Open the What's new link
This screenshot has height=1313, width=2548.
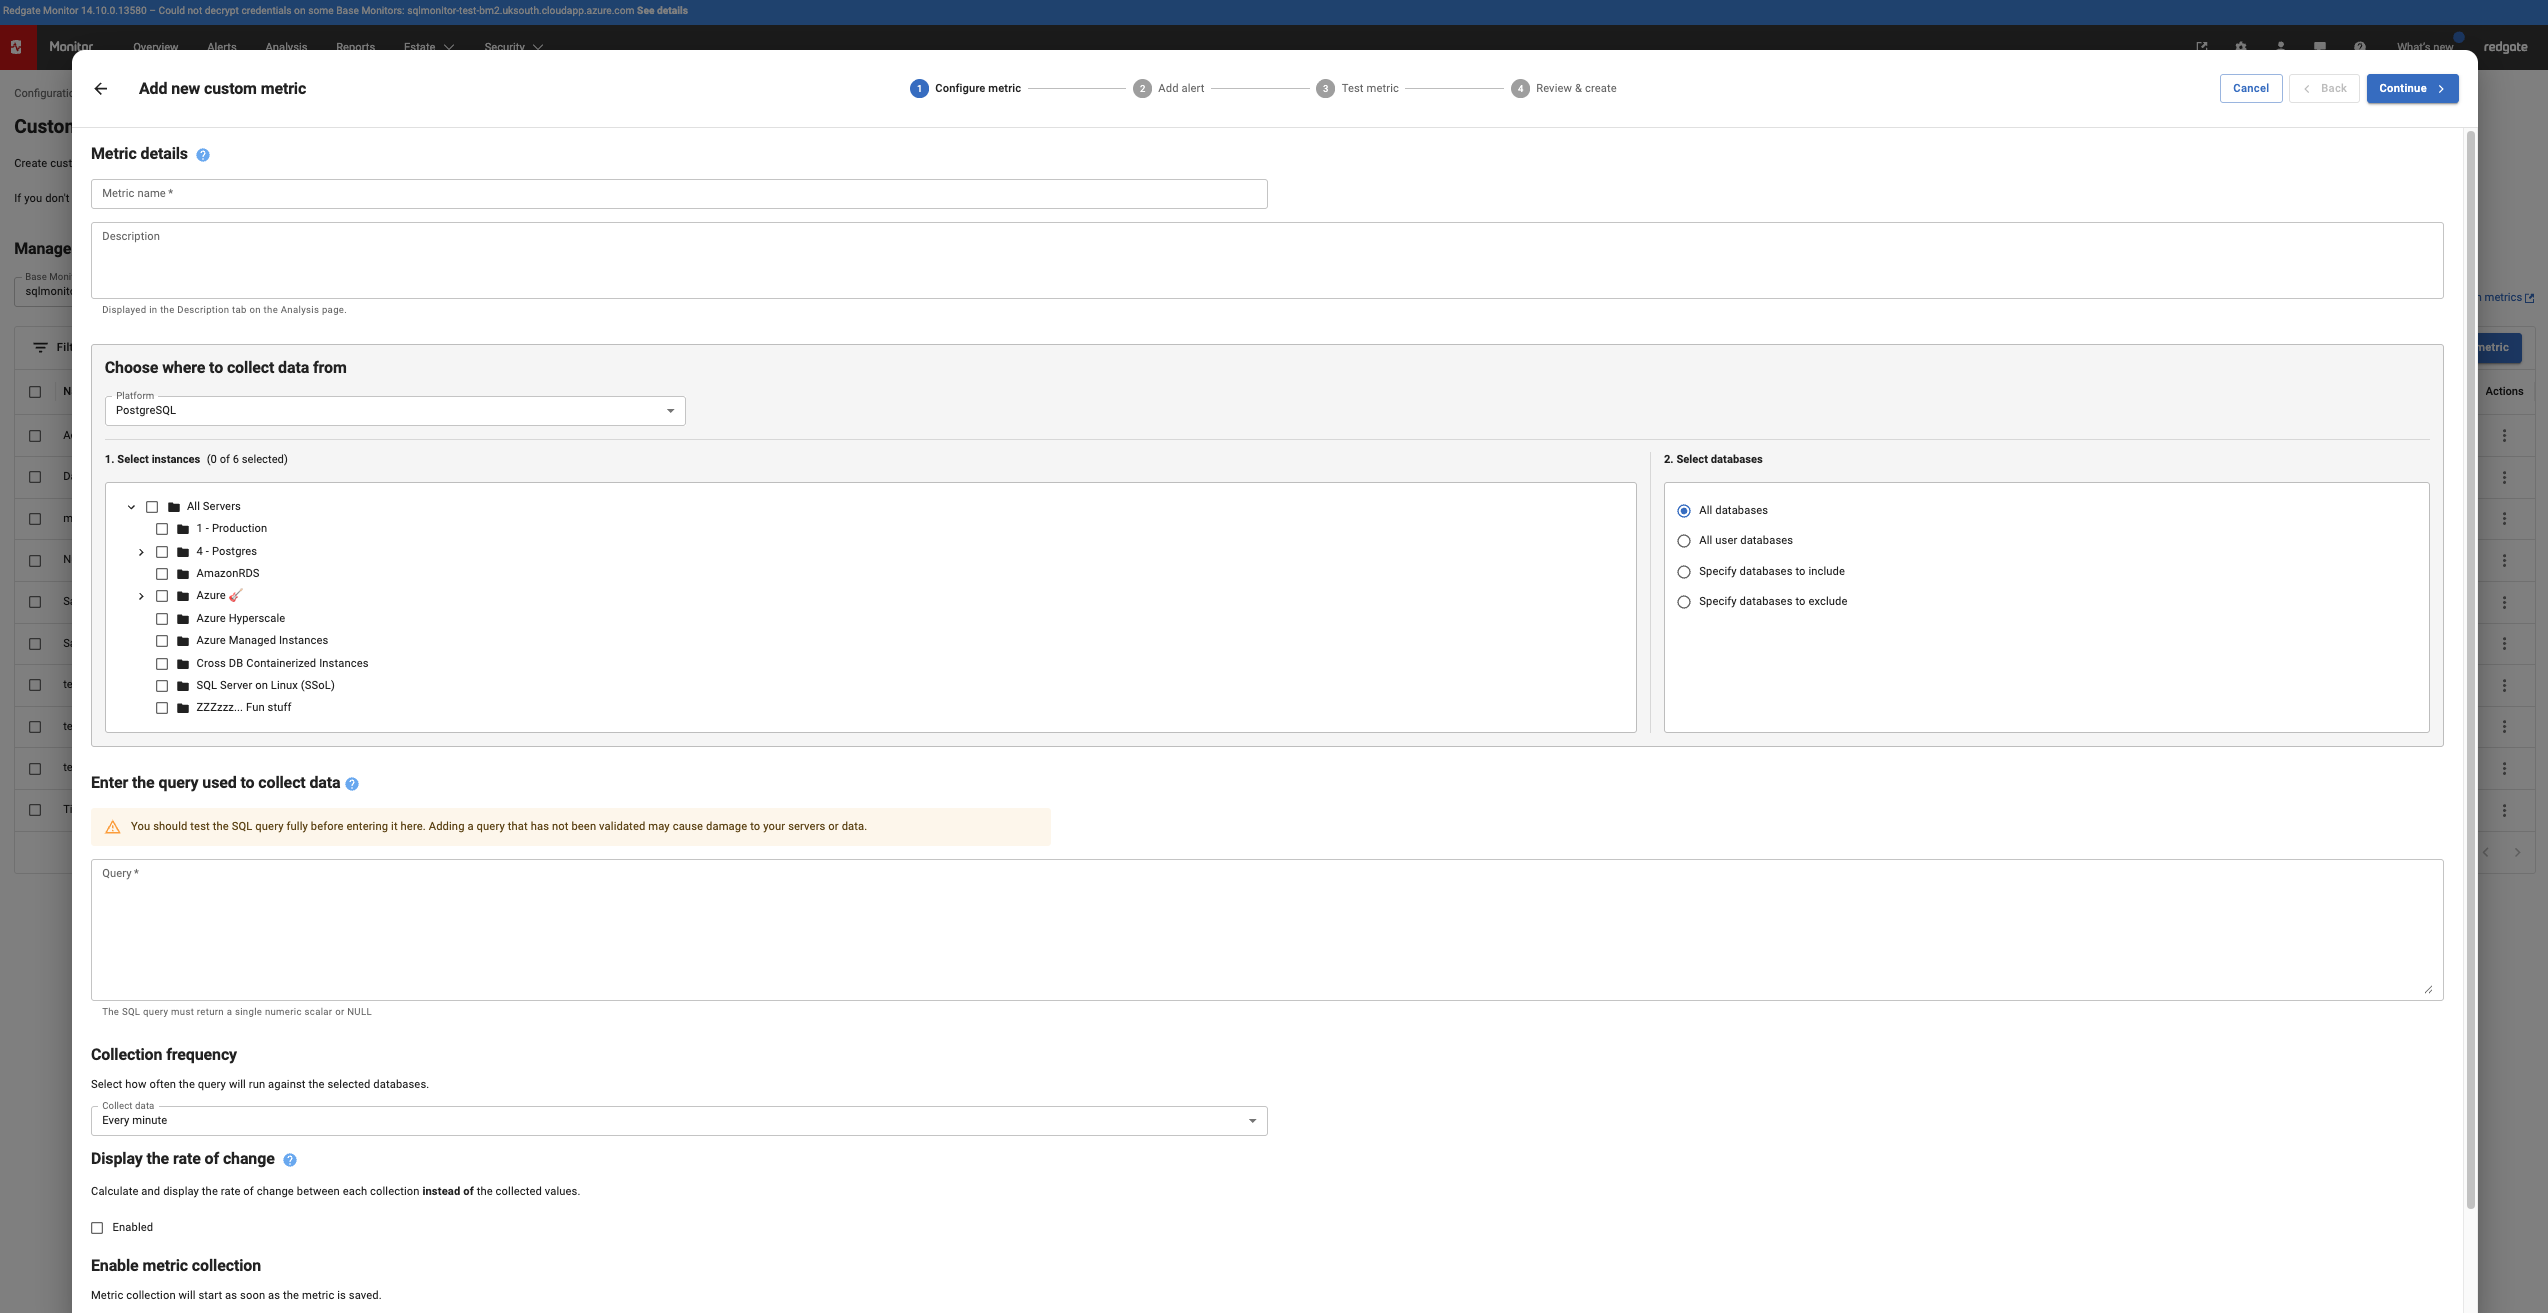tap(2424, 47)
